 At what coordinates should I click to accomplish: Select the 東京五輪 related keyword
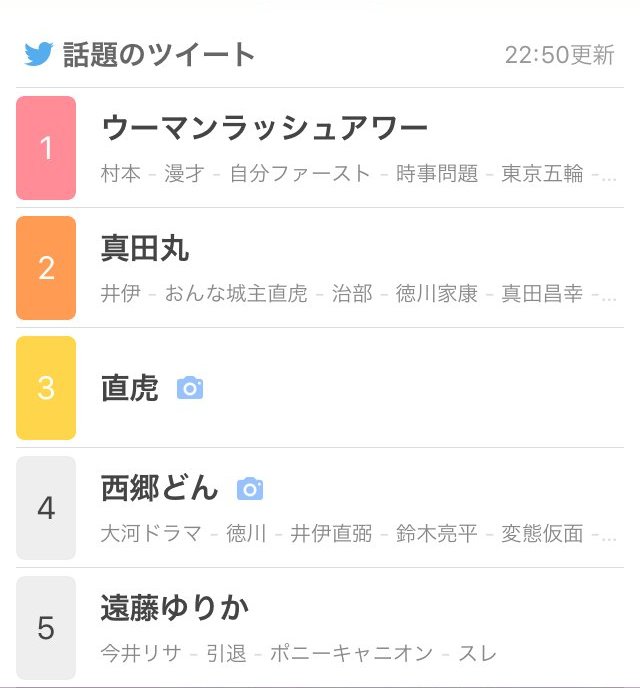click(x=542, y=173)
